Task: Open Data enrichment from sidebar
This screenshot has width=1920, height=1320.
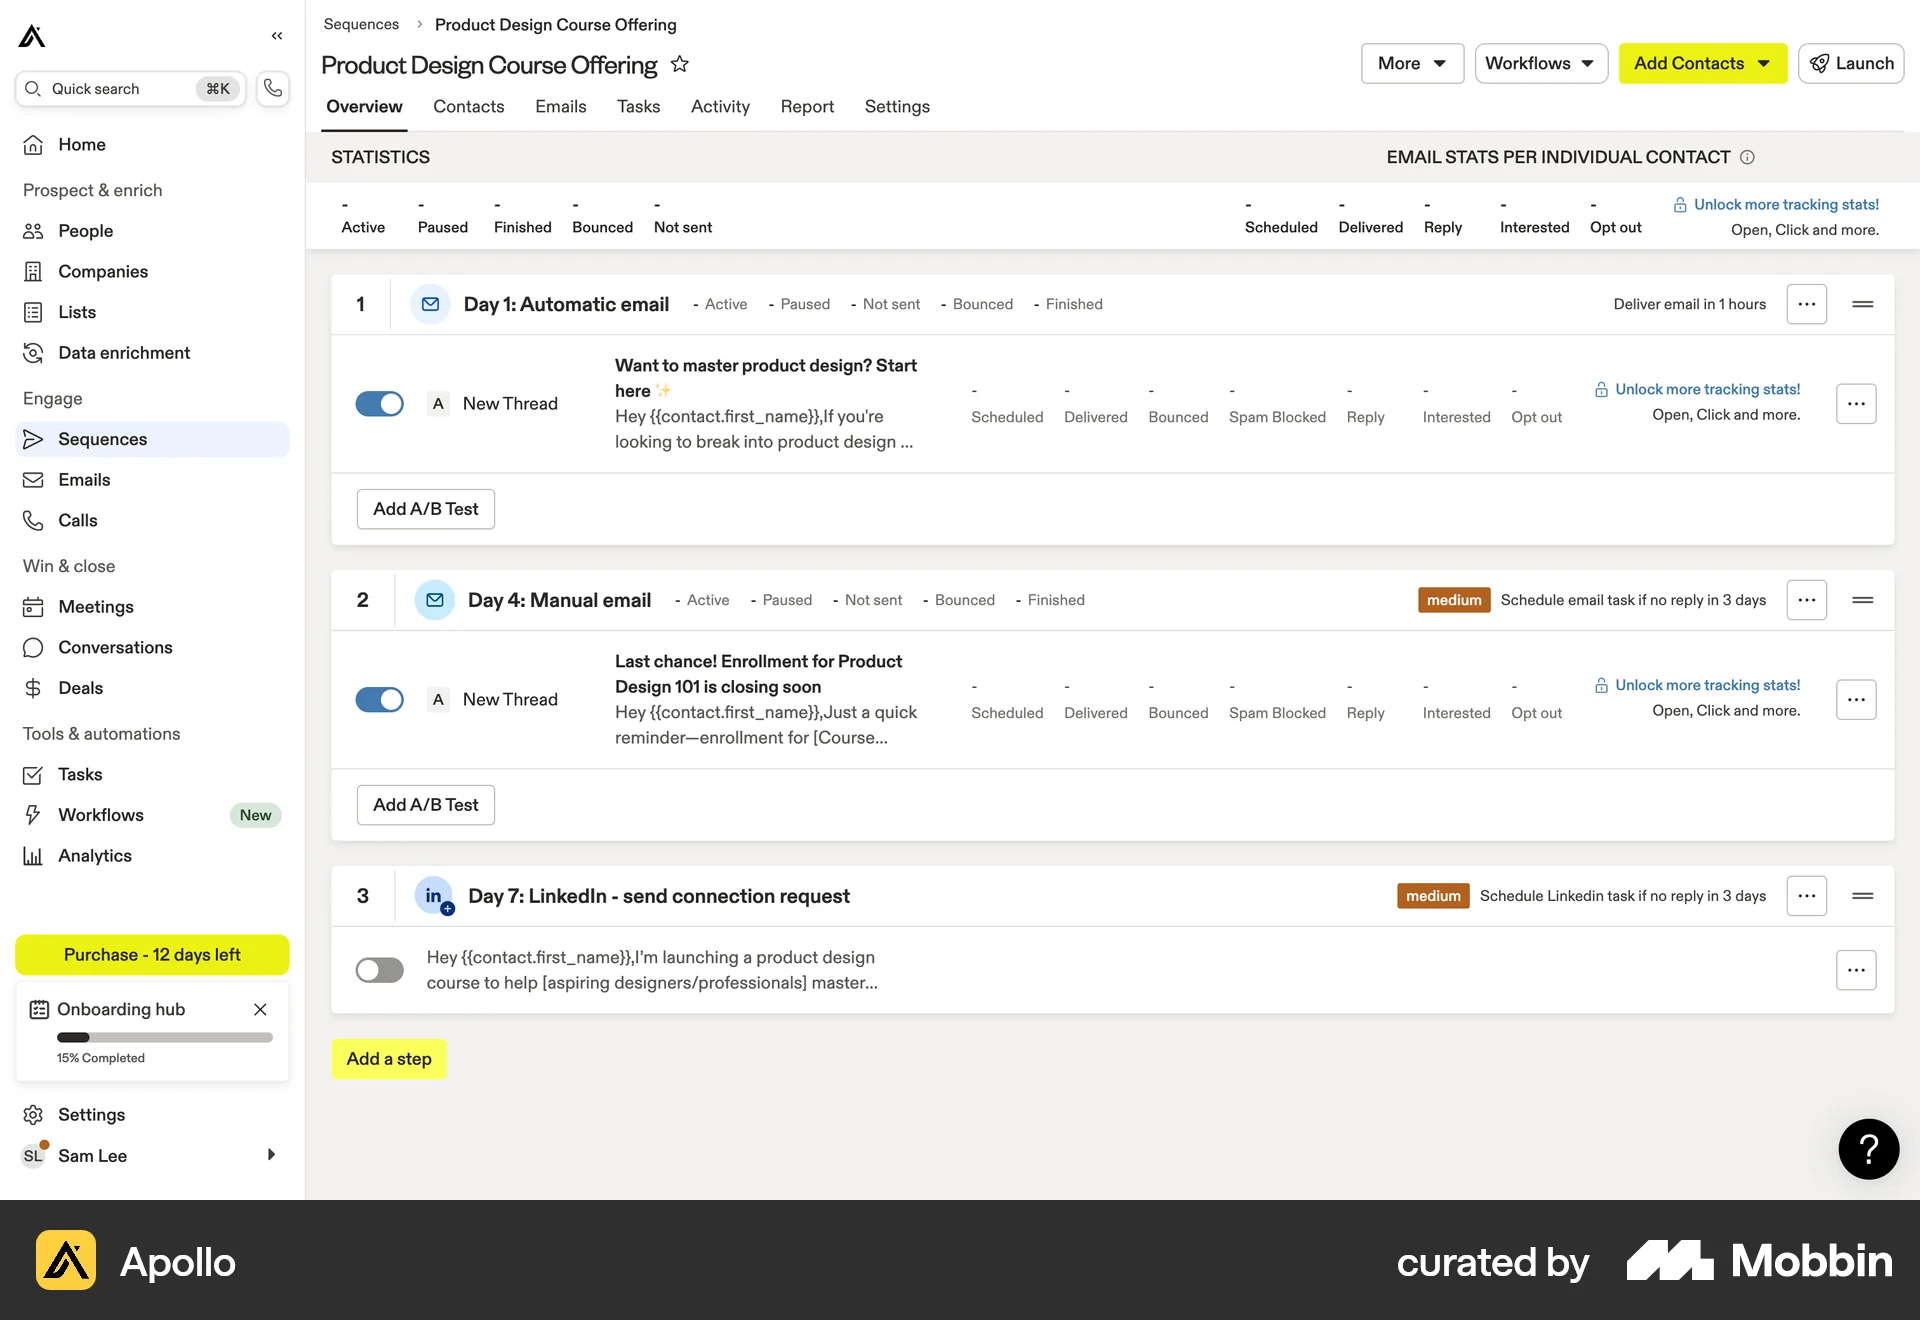Action: [124, 352]
